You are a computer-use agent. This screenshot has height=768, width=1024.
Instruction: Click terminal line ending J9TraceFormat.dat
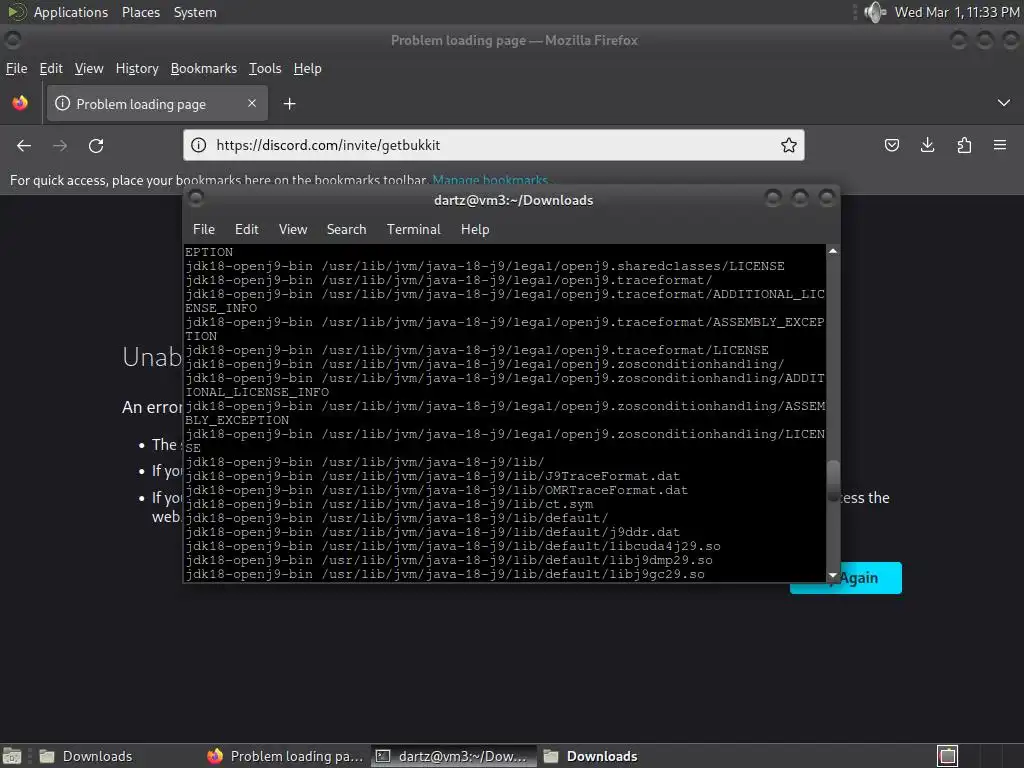click(432, 476)
